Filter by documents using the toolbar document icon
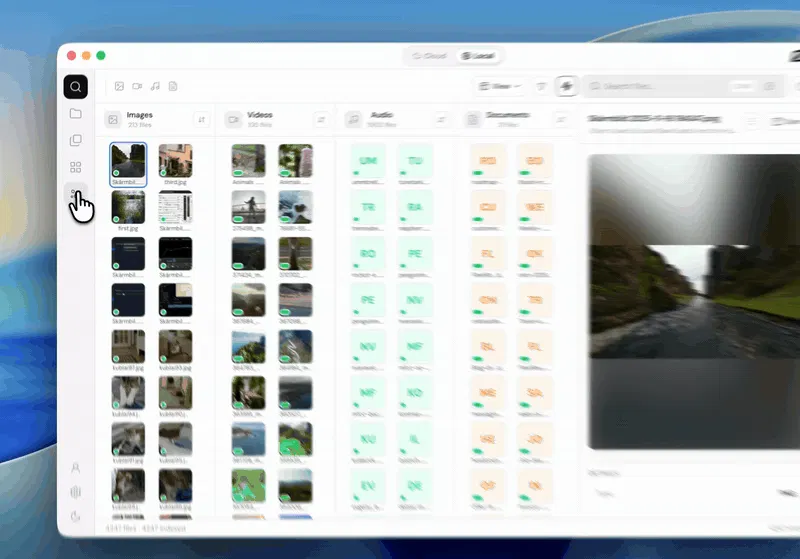 click(173, 86)
